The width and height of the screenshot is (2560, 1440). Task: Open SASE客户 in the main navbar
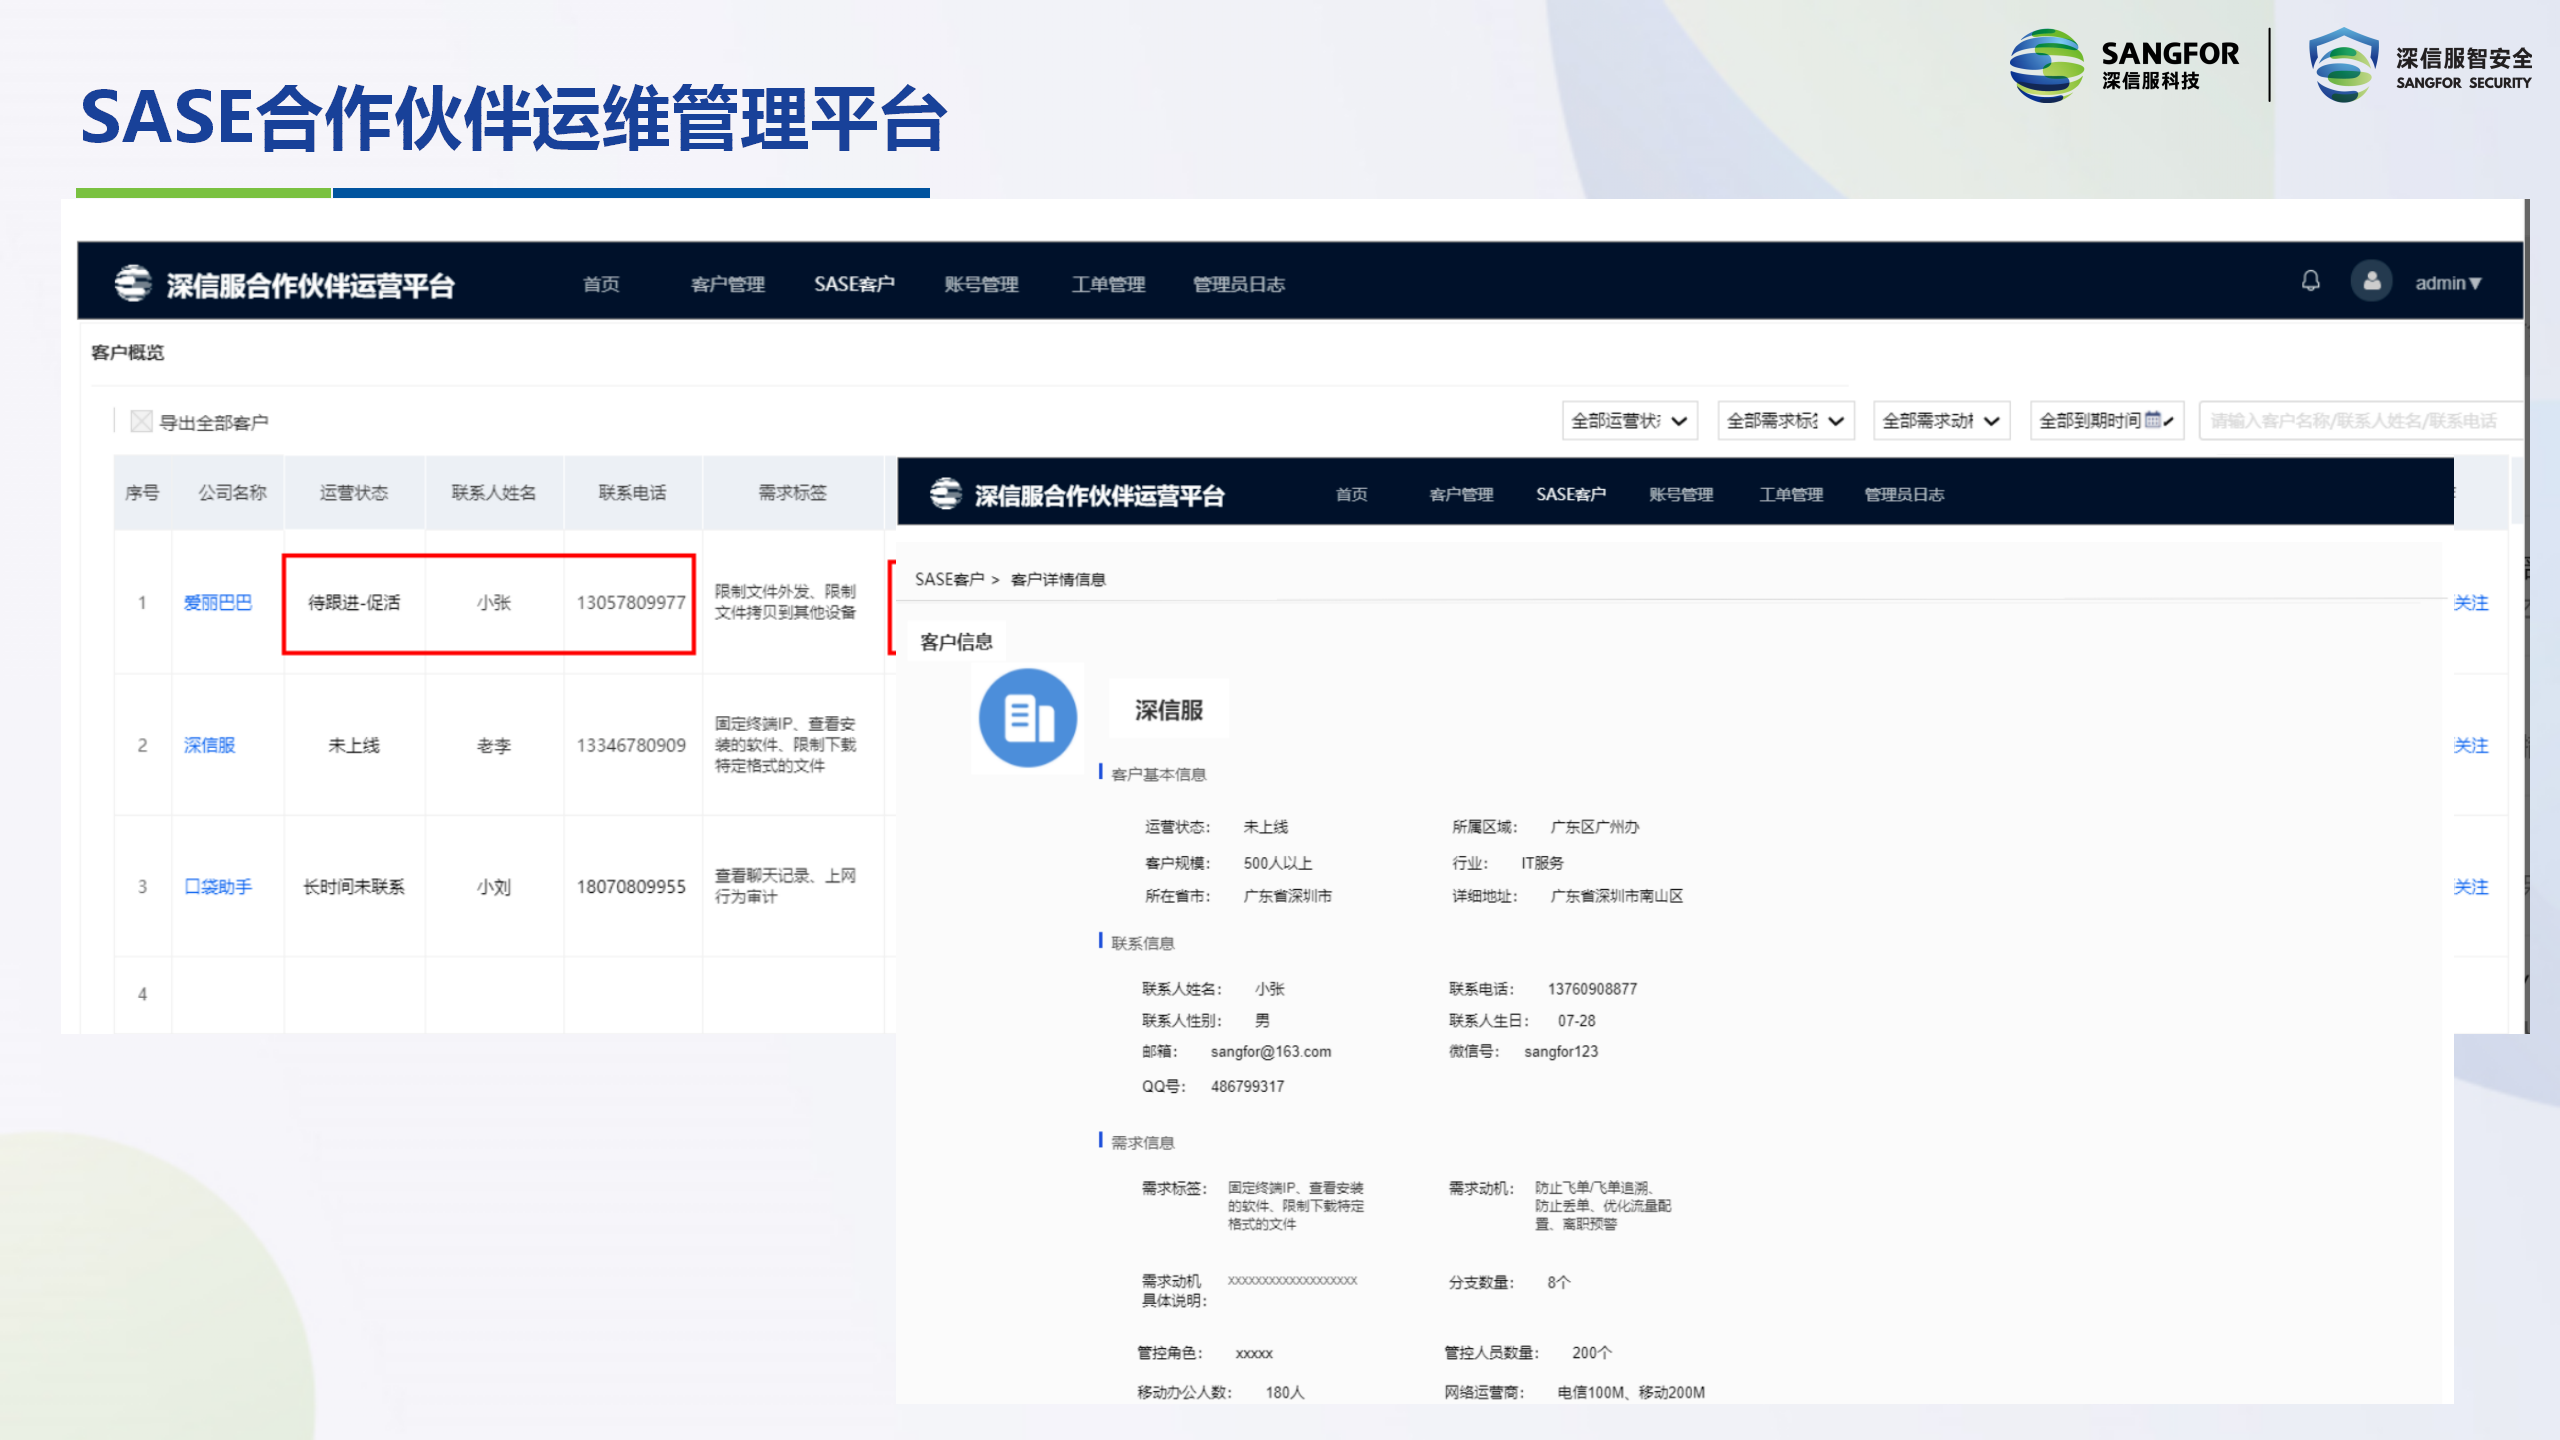[x=854, y=284]
